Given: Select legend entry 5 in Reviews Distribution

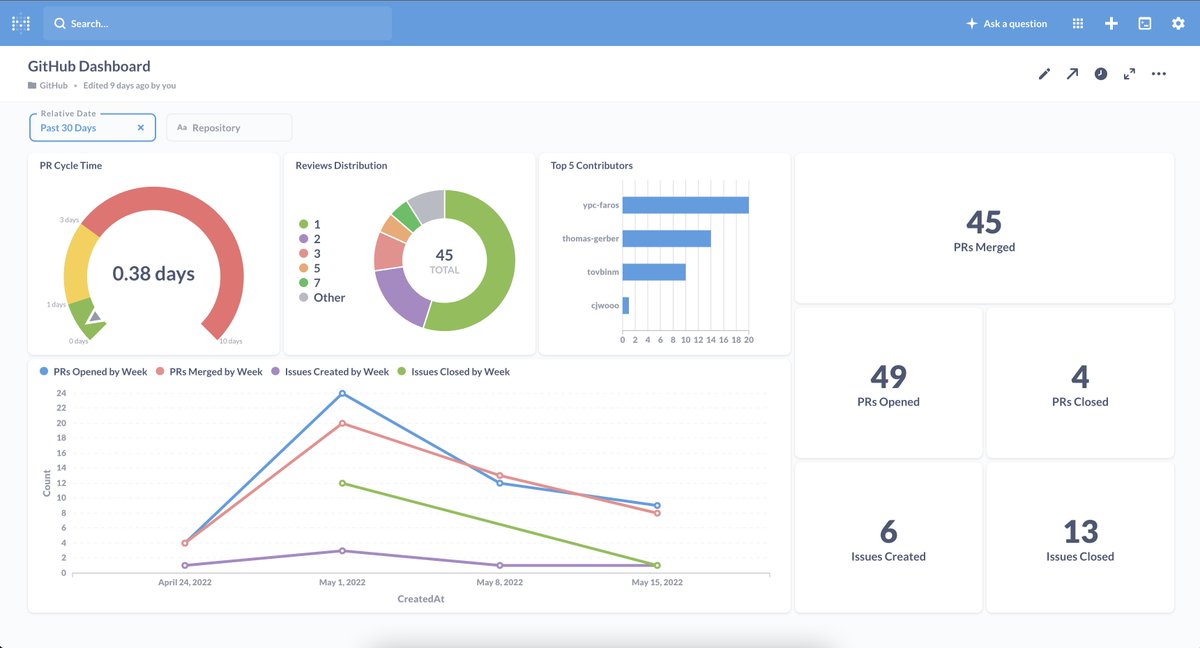Looking at the screenshot, I should click(x=310, y=268).
